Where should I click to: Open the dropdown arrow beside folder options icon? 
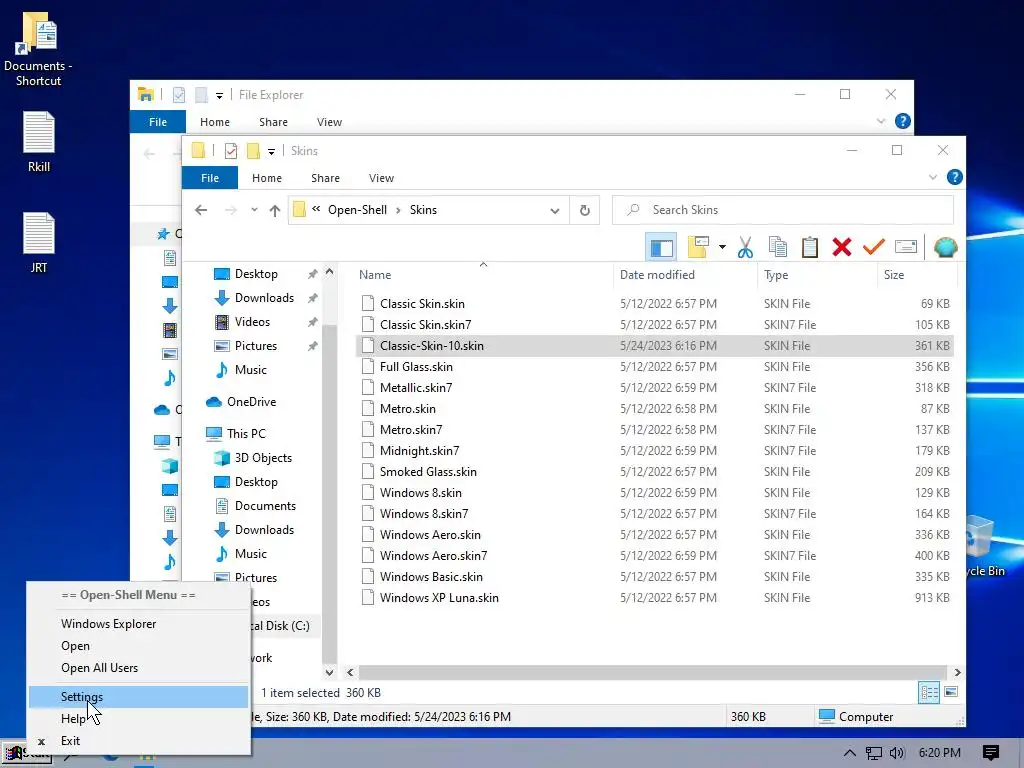tap(722, 247)
